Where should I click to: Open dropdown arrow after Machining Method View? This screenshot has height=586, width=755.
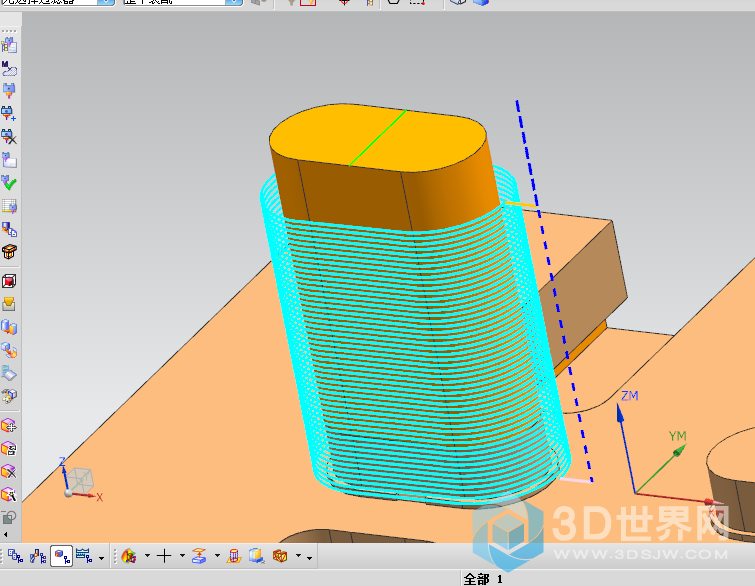tap(101, 558)
